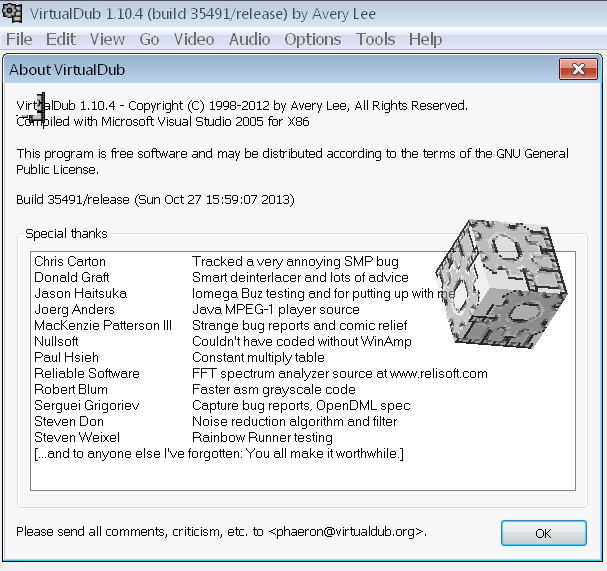Click the 'About VirtualDub' dialog title
This screenshot has width=607, height=571.
tap(67, 70)
